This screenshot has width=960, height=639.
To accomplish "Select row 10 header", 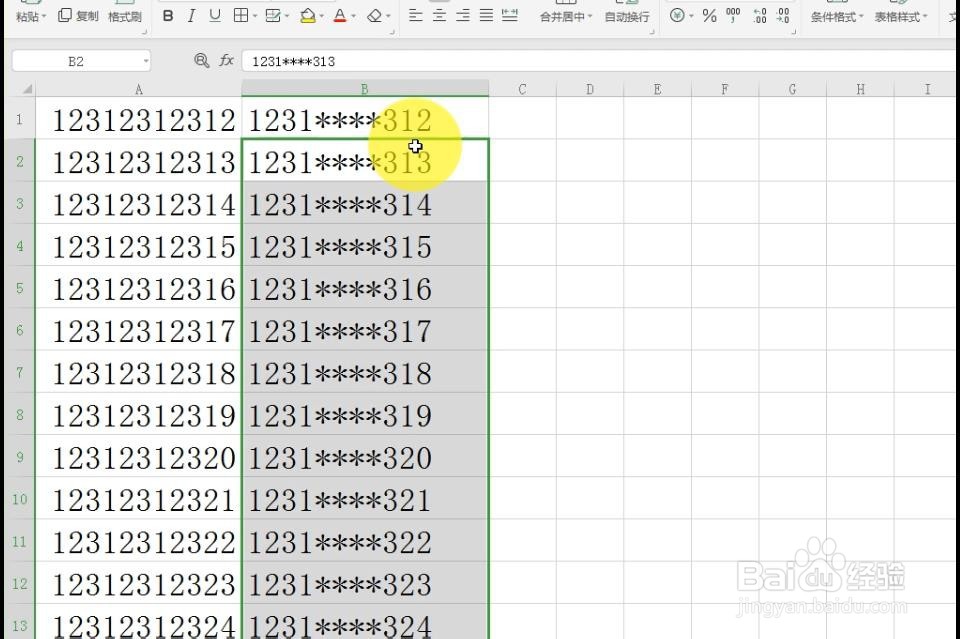I will pos(20,499).
